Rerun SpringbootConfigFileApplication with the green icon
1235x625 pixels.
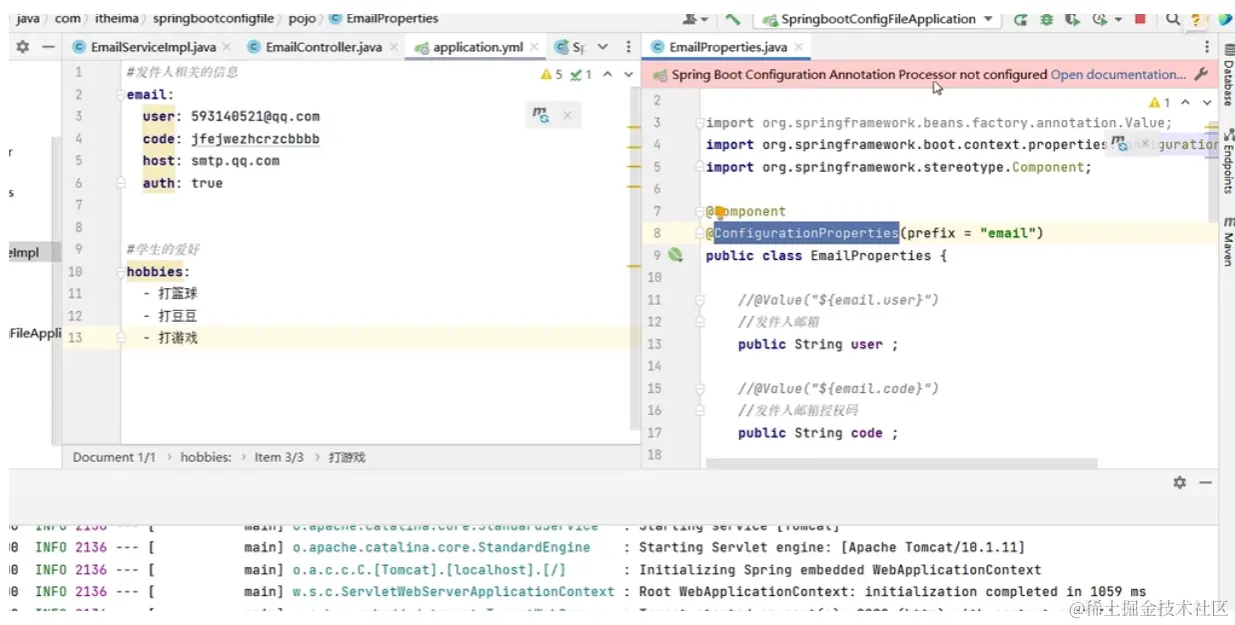tap(1020, 19)
